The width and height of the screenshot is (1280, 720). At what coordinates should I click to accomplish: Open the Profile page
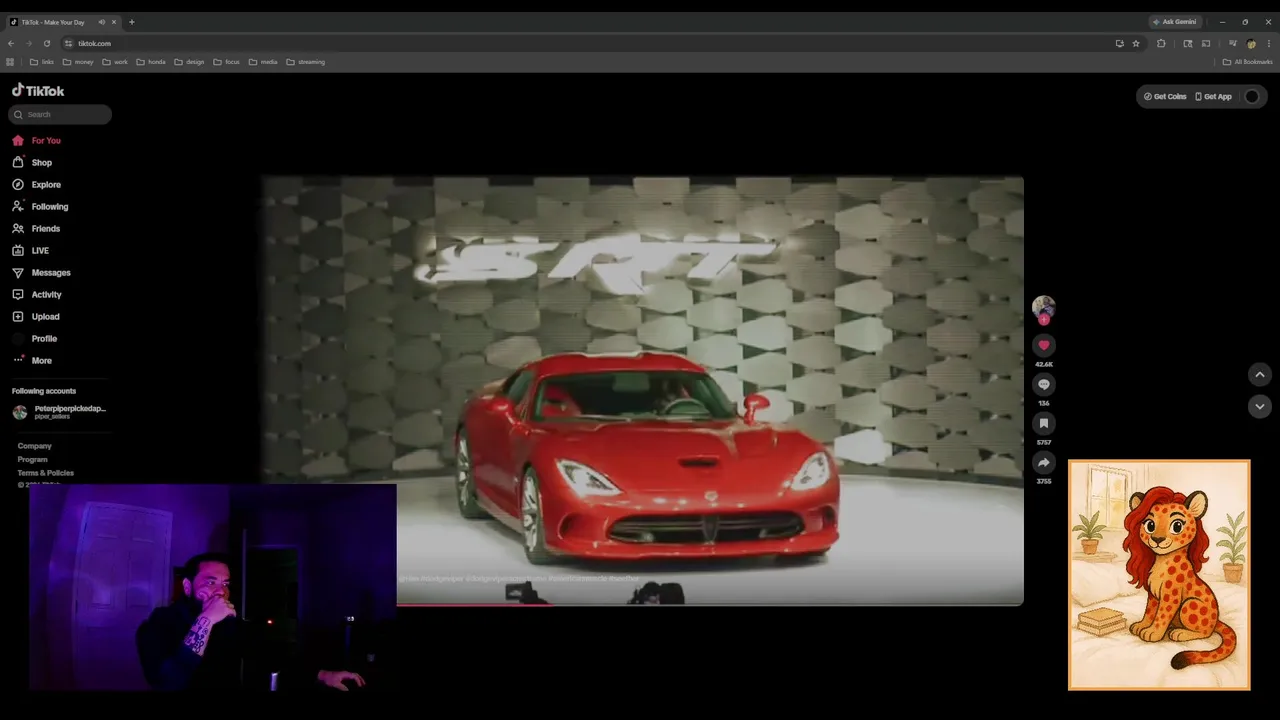(35, 339)
